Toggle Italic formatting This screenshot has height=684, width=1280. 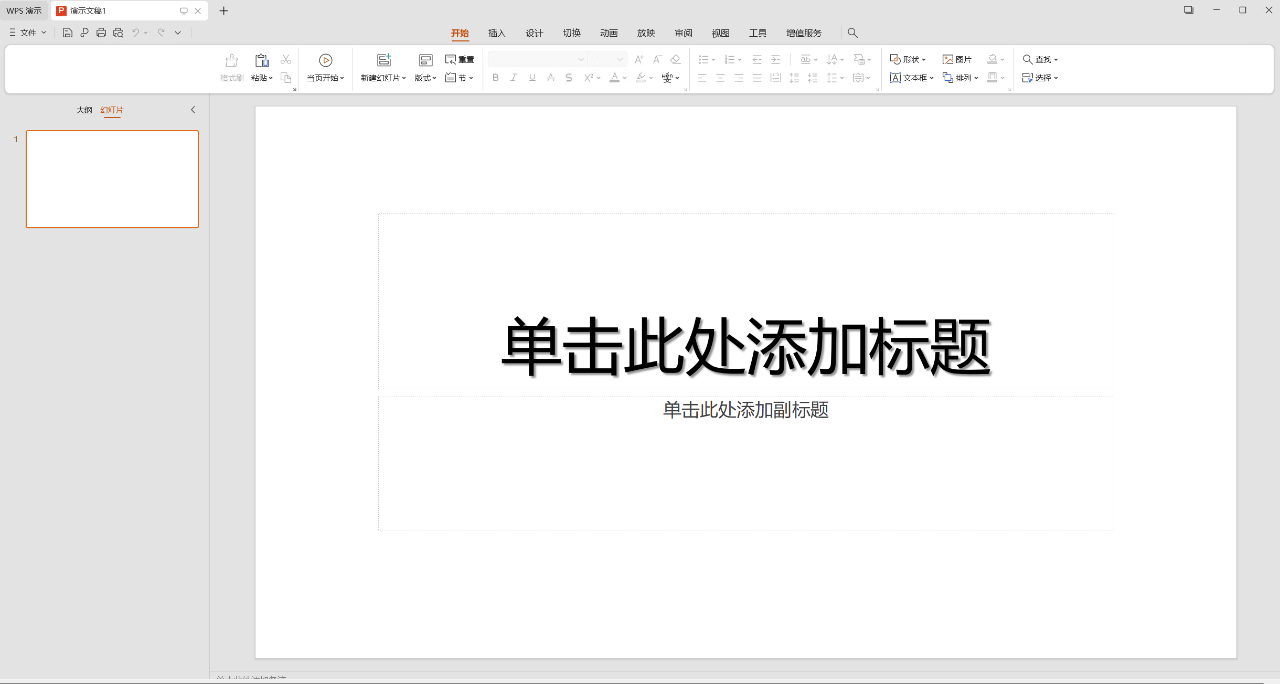tap(513, 78)
